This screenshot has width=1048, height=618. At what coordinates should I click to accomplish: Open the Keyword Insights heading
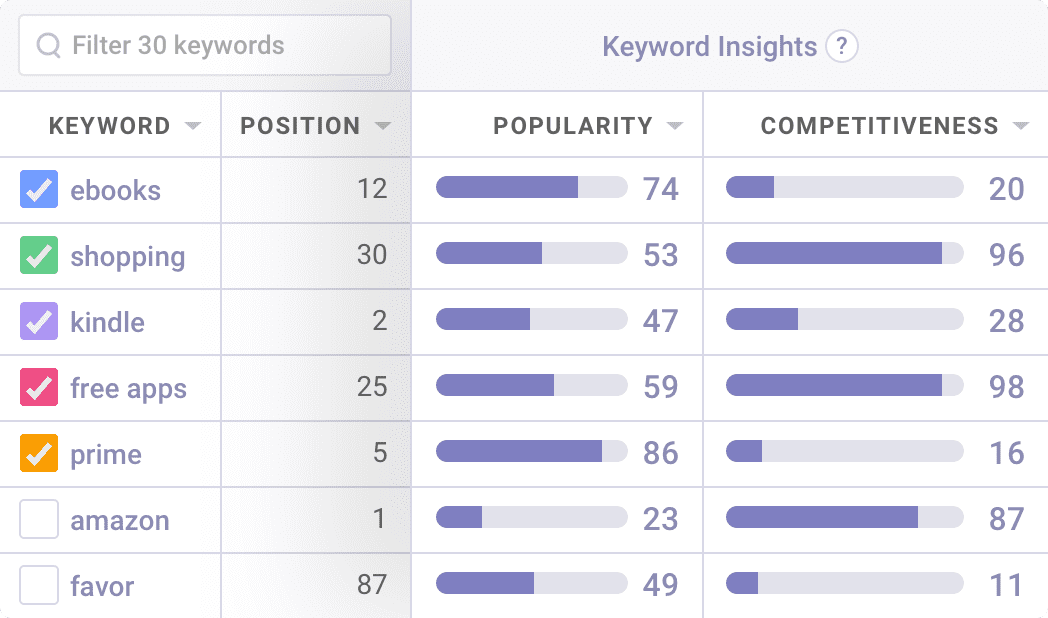pyautogui.click(x=709, y=46)
